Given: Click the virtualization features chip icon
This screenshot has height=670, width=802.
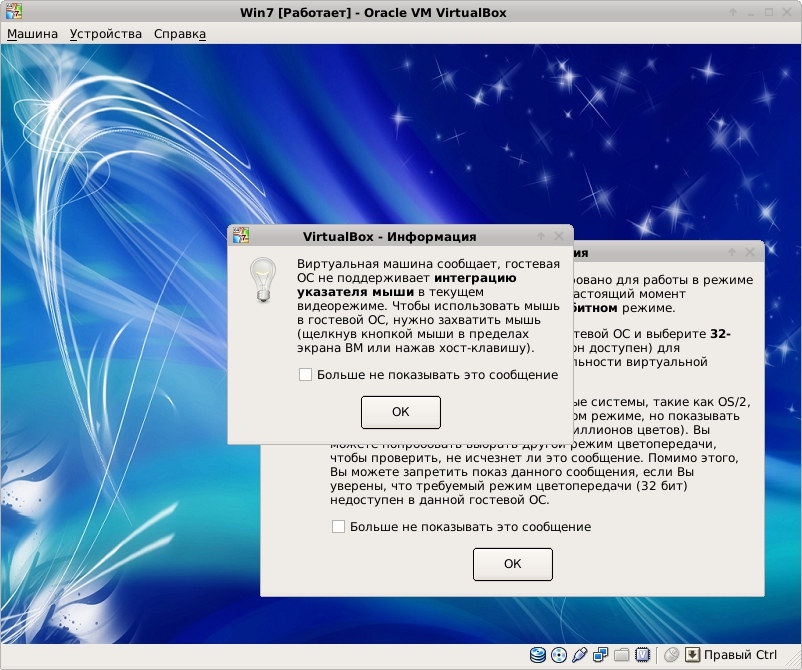Looking at the screenshot, I should coord(642,655).
